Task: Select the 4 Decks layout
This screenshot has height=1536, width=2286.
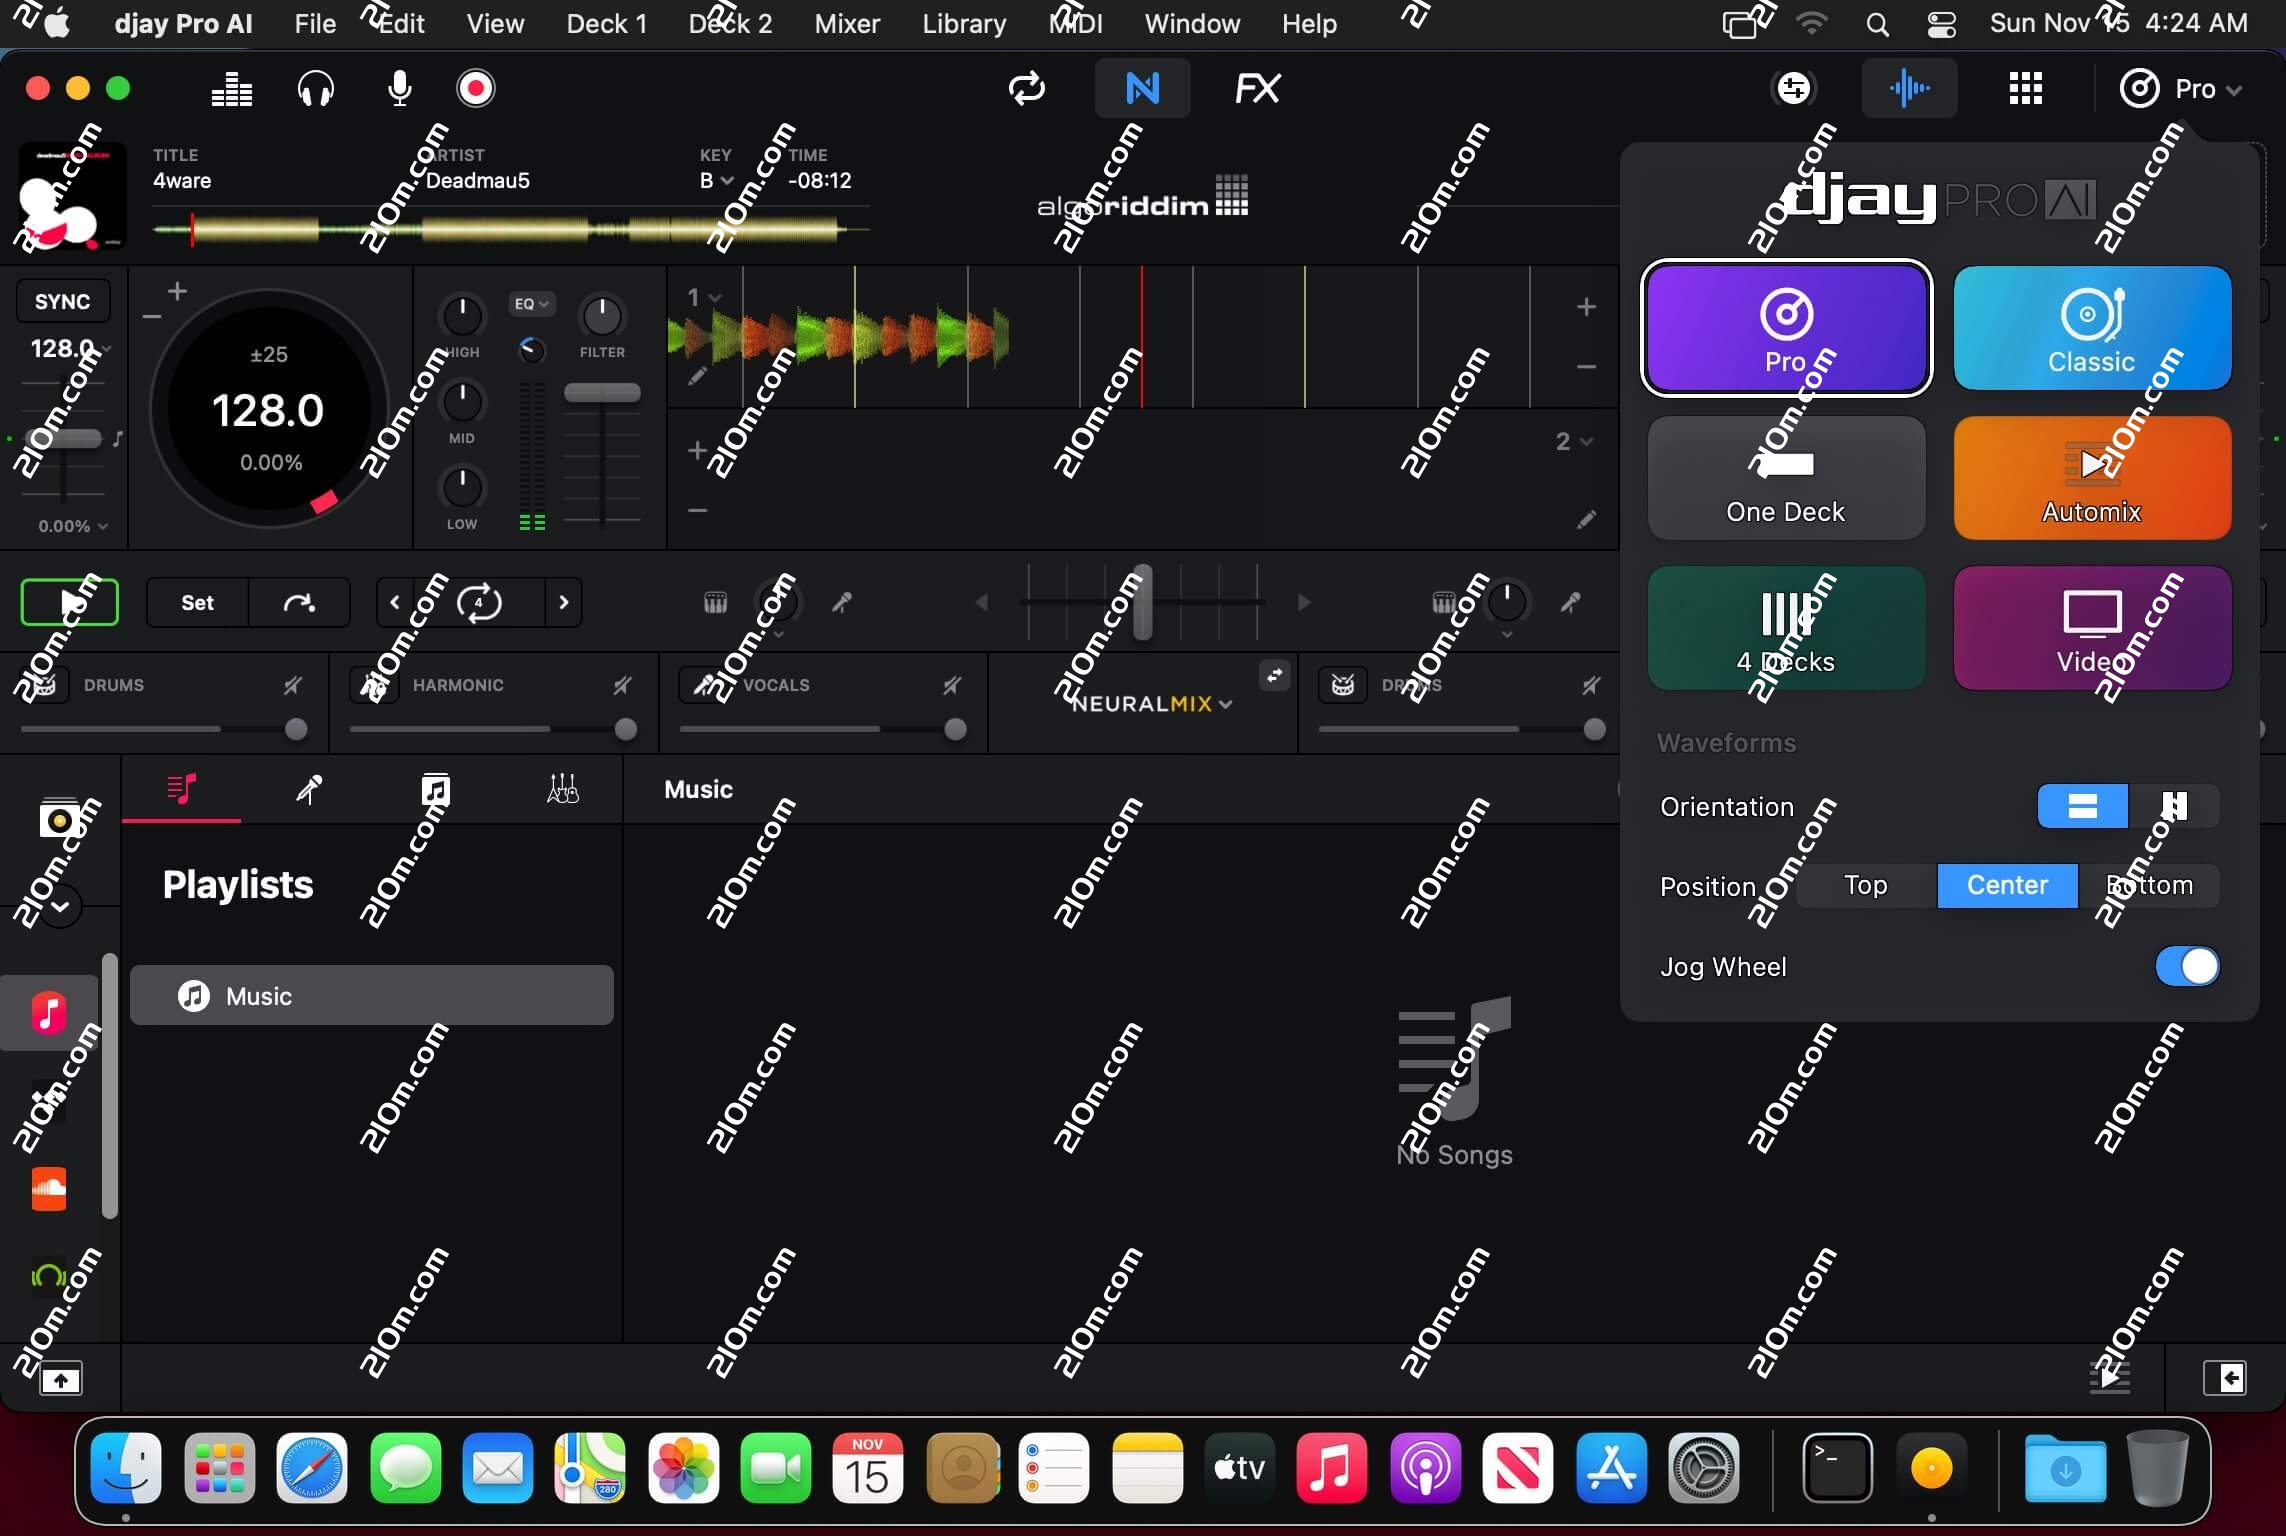Action: click(x=1787, y=628)
